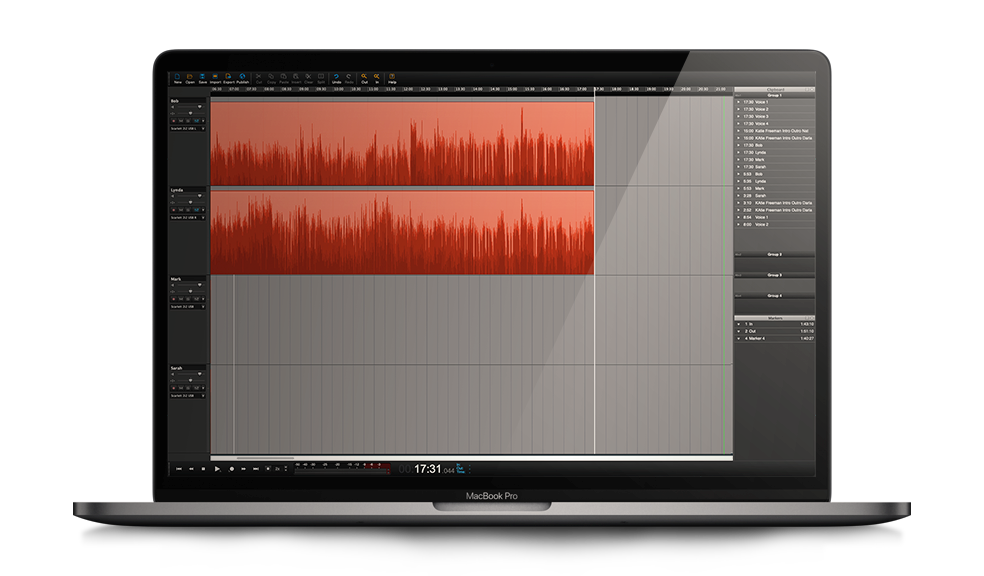Viewport: 984px width, 576px height.
Task: Select clipboard item '17:30 Lynda'
Action: pyautogui.click(x=774, y=152)
